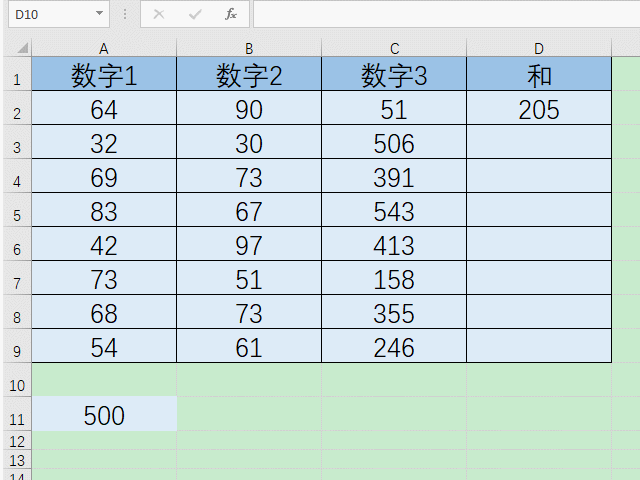Select row 8 header
Image resolution: width=640 pixels, height=480 pixels.
click(17, 311)
